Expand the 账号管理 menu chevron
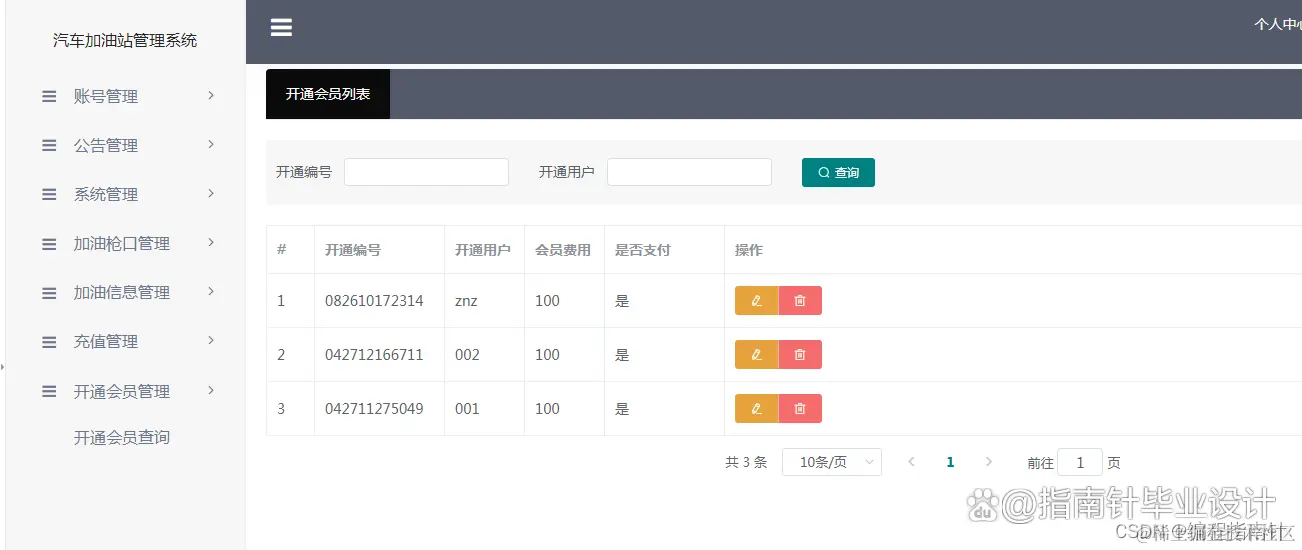This screenshot has width=1302, height=550. [211, 95]
